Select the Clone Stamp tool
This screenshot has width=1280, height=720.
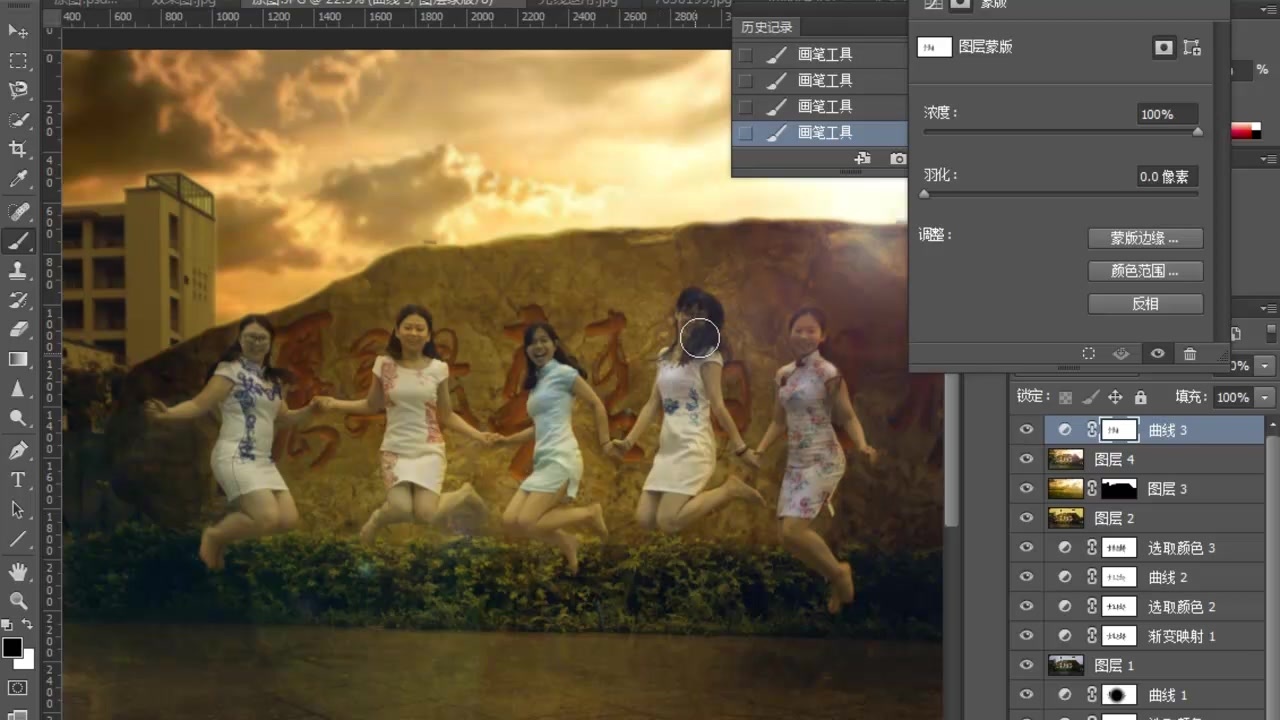tap(18, 271)
